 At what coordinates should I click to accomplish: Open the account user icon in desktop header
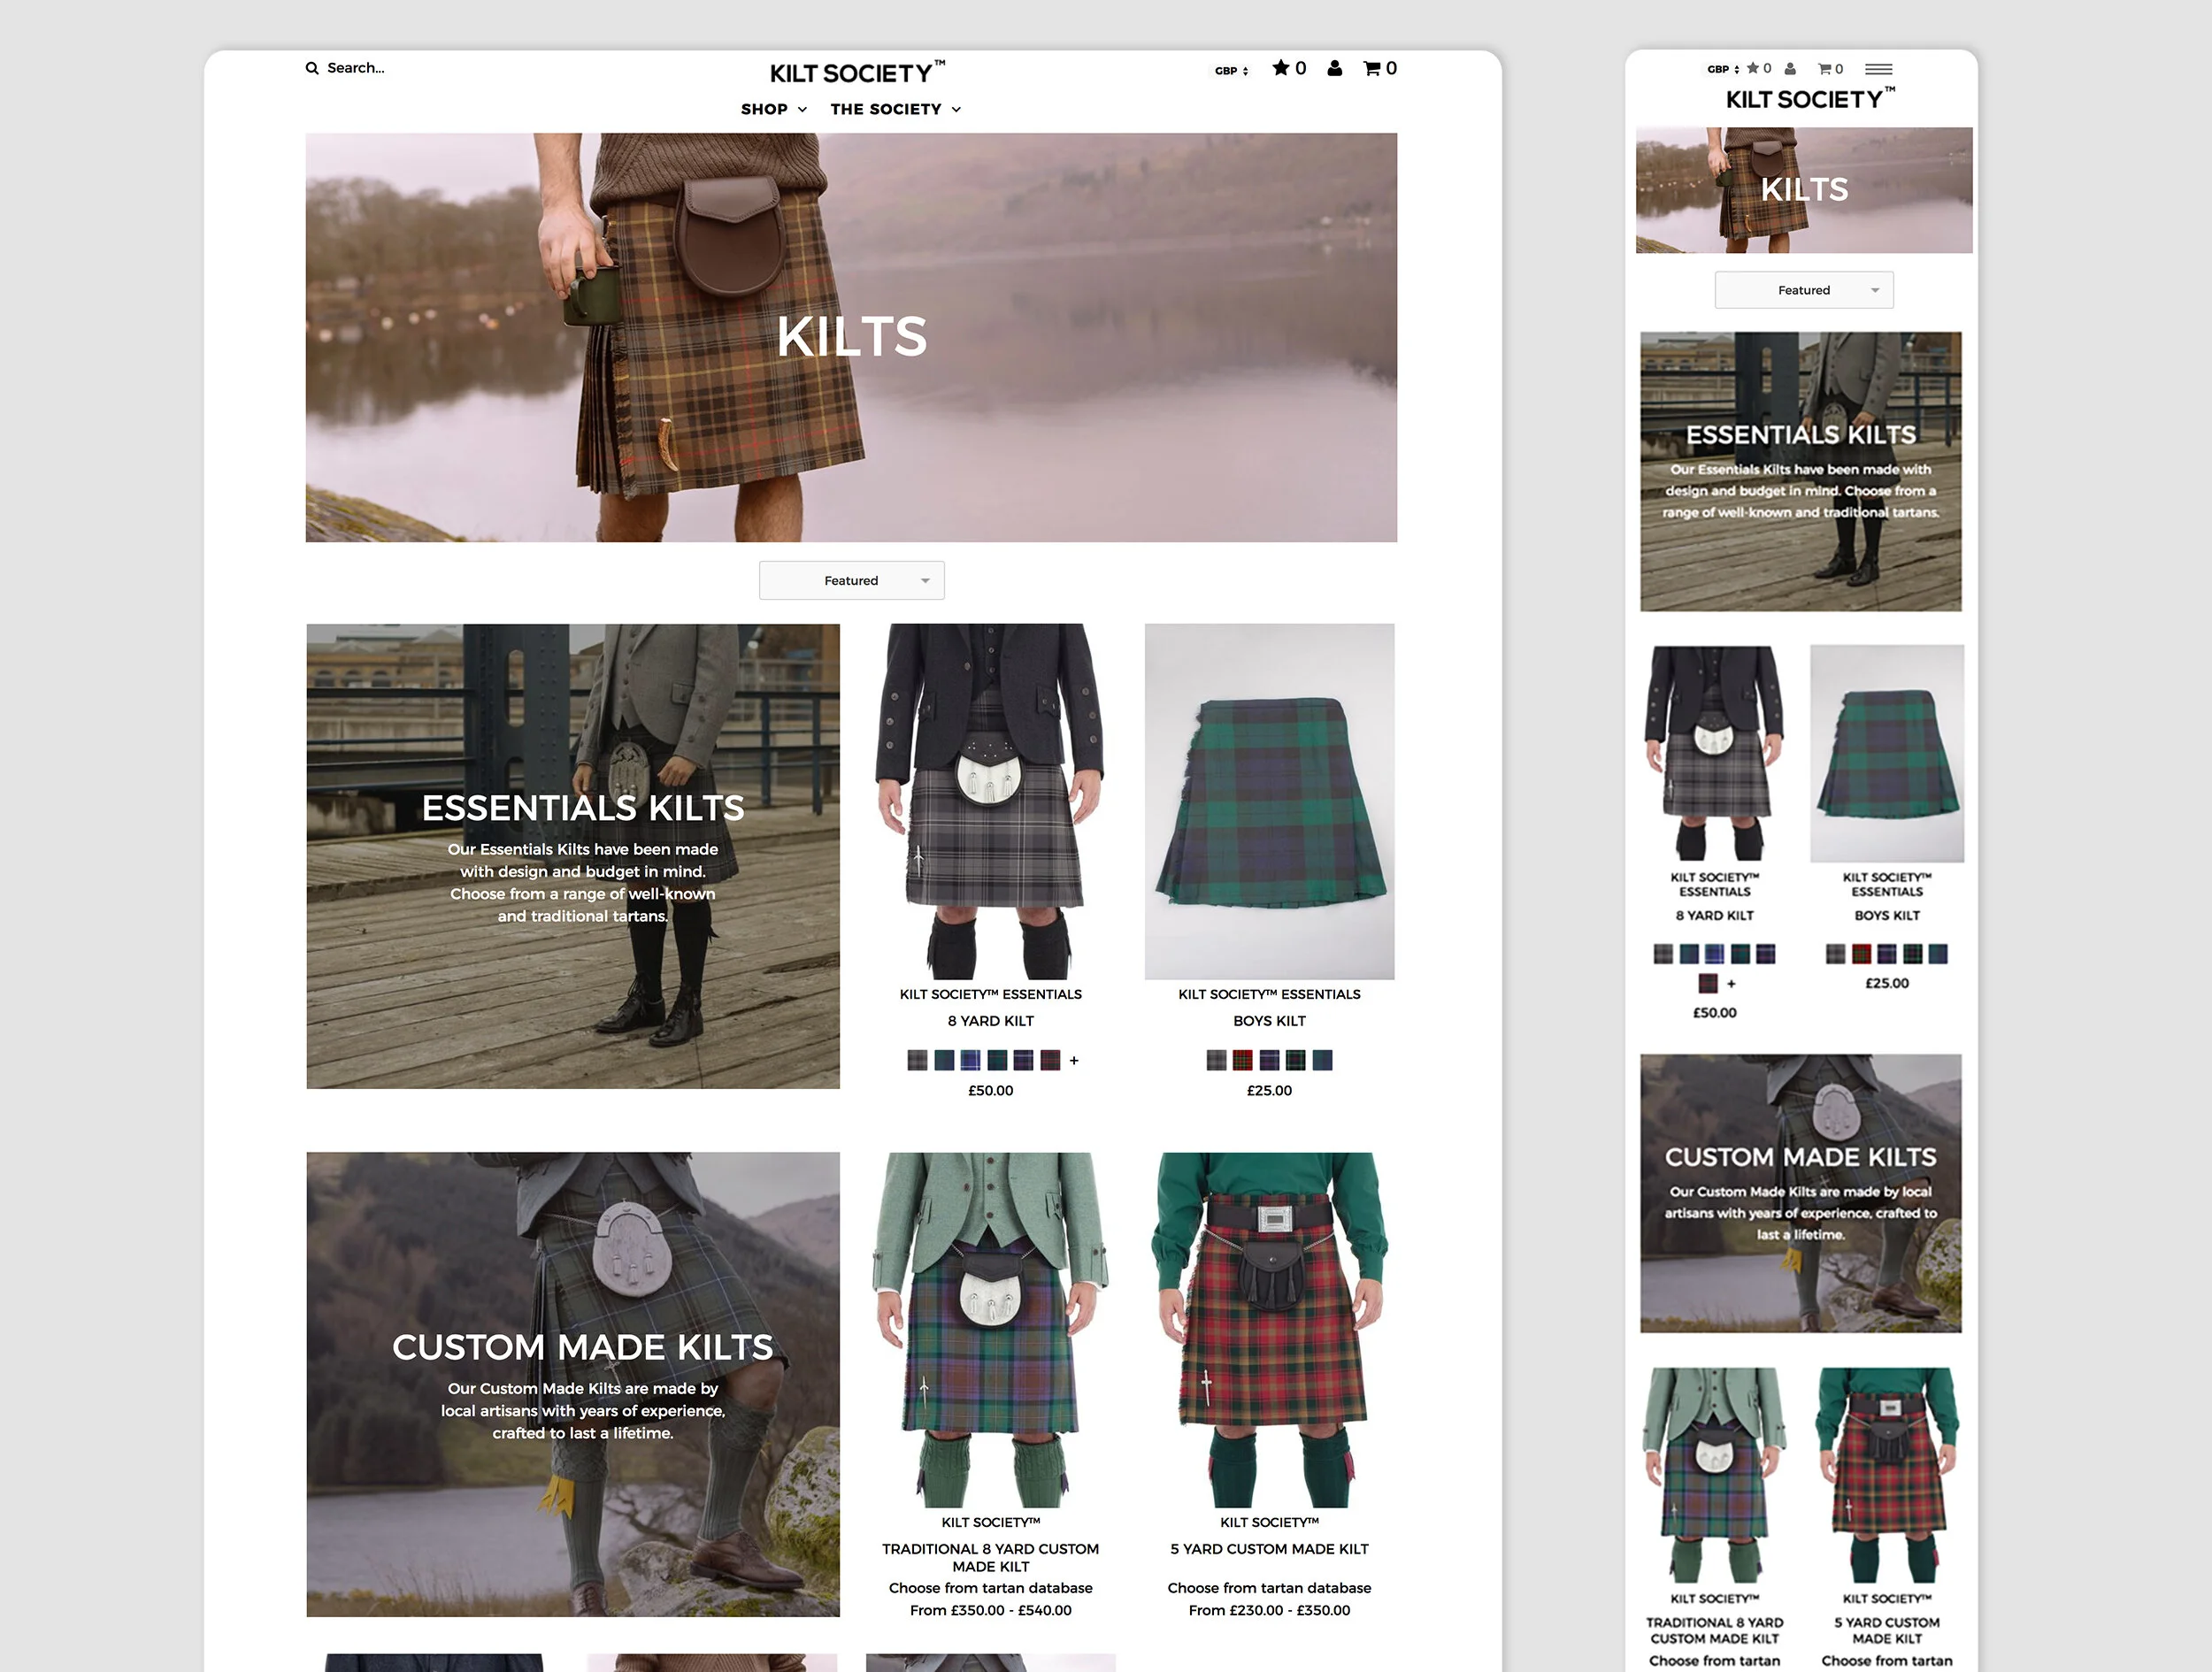pos(1334,68)
